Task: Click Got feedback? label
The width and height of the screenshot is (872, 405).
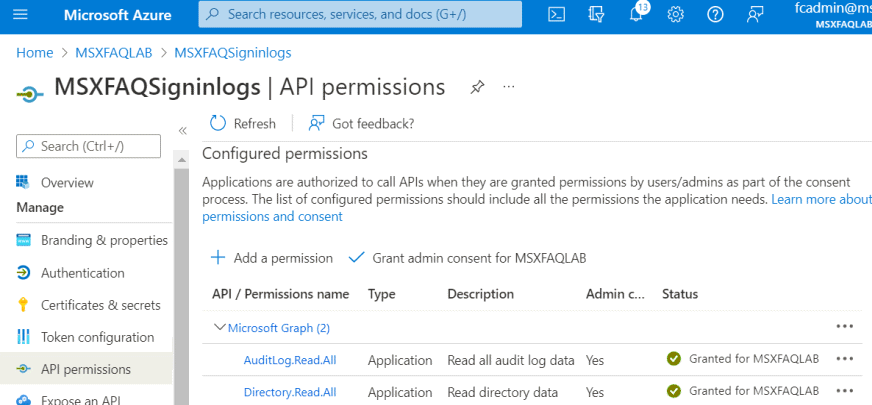Action: click(373, 124)
